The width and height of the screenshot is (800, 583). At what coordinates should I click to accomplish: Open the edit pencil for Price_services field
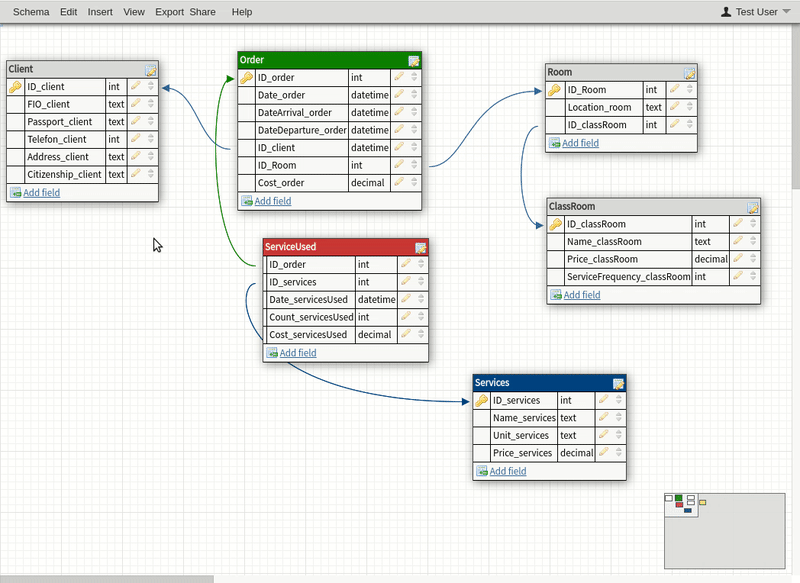pyautogui.click(x=605, y=453)
